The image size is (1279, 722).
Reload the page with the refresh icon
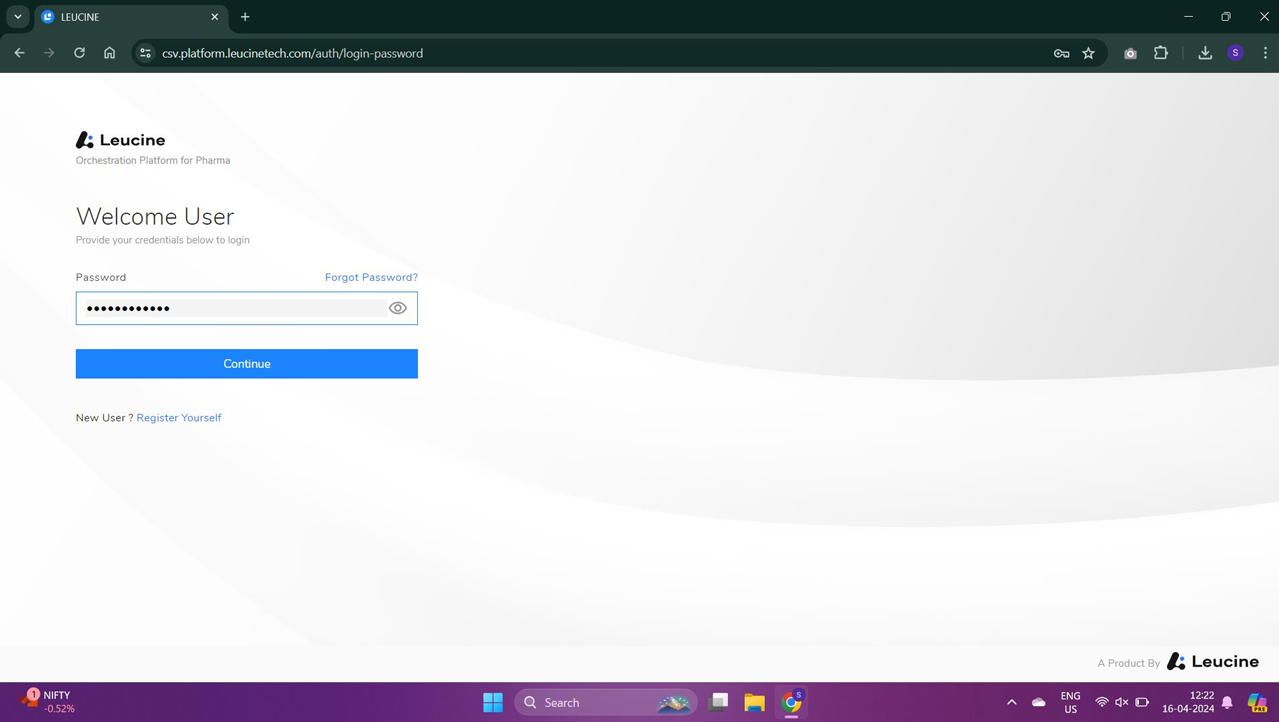(x=79, y=53)
